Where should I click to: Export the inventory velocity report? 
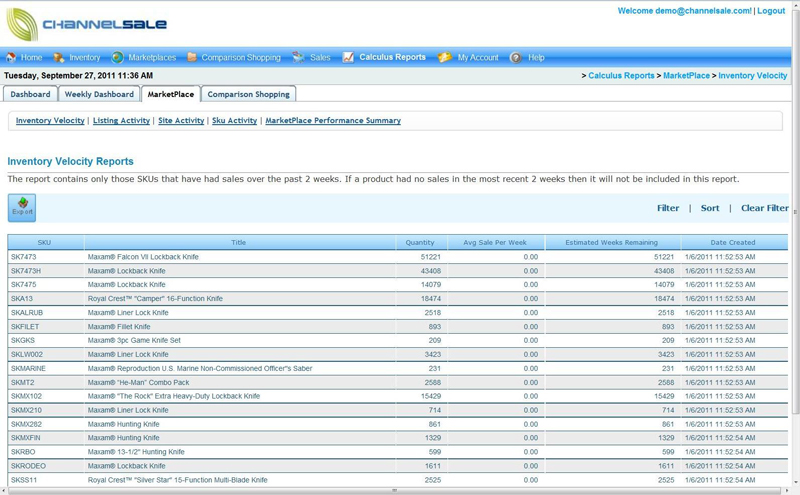point(22,207)
